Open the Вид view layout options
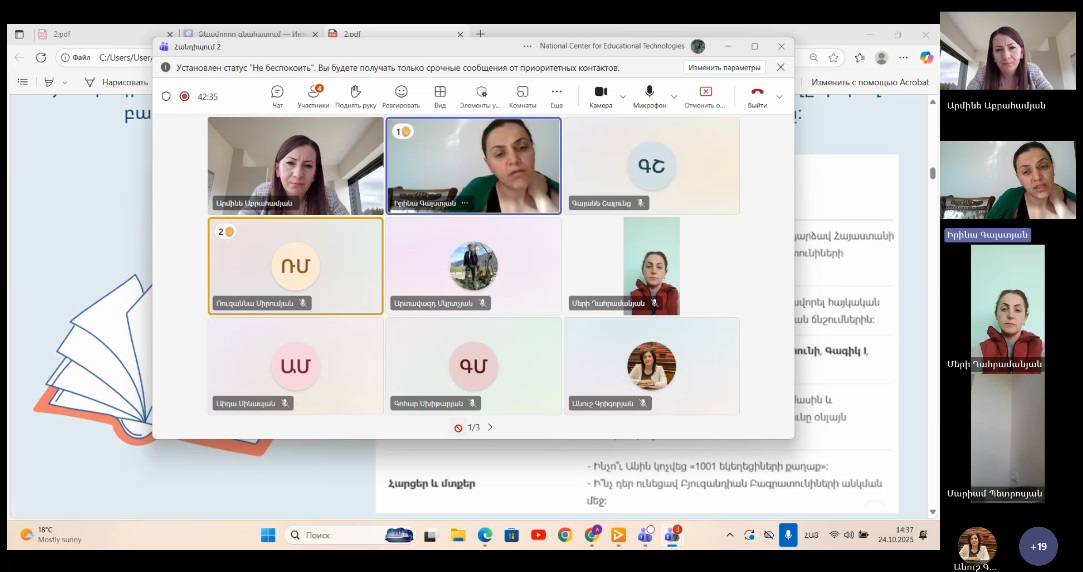Screen dimensions: 1083x572 pyautogui.click(x=439, y=96)
